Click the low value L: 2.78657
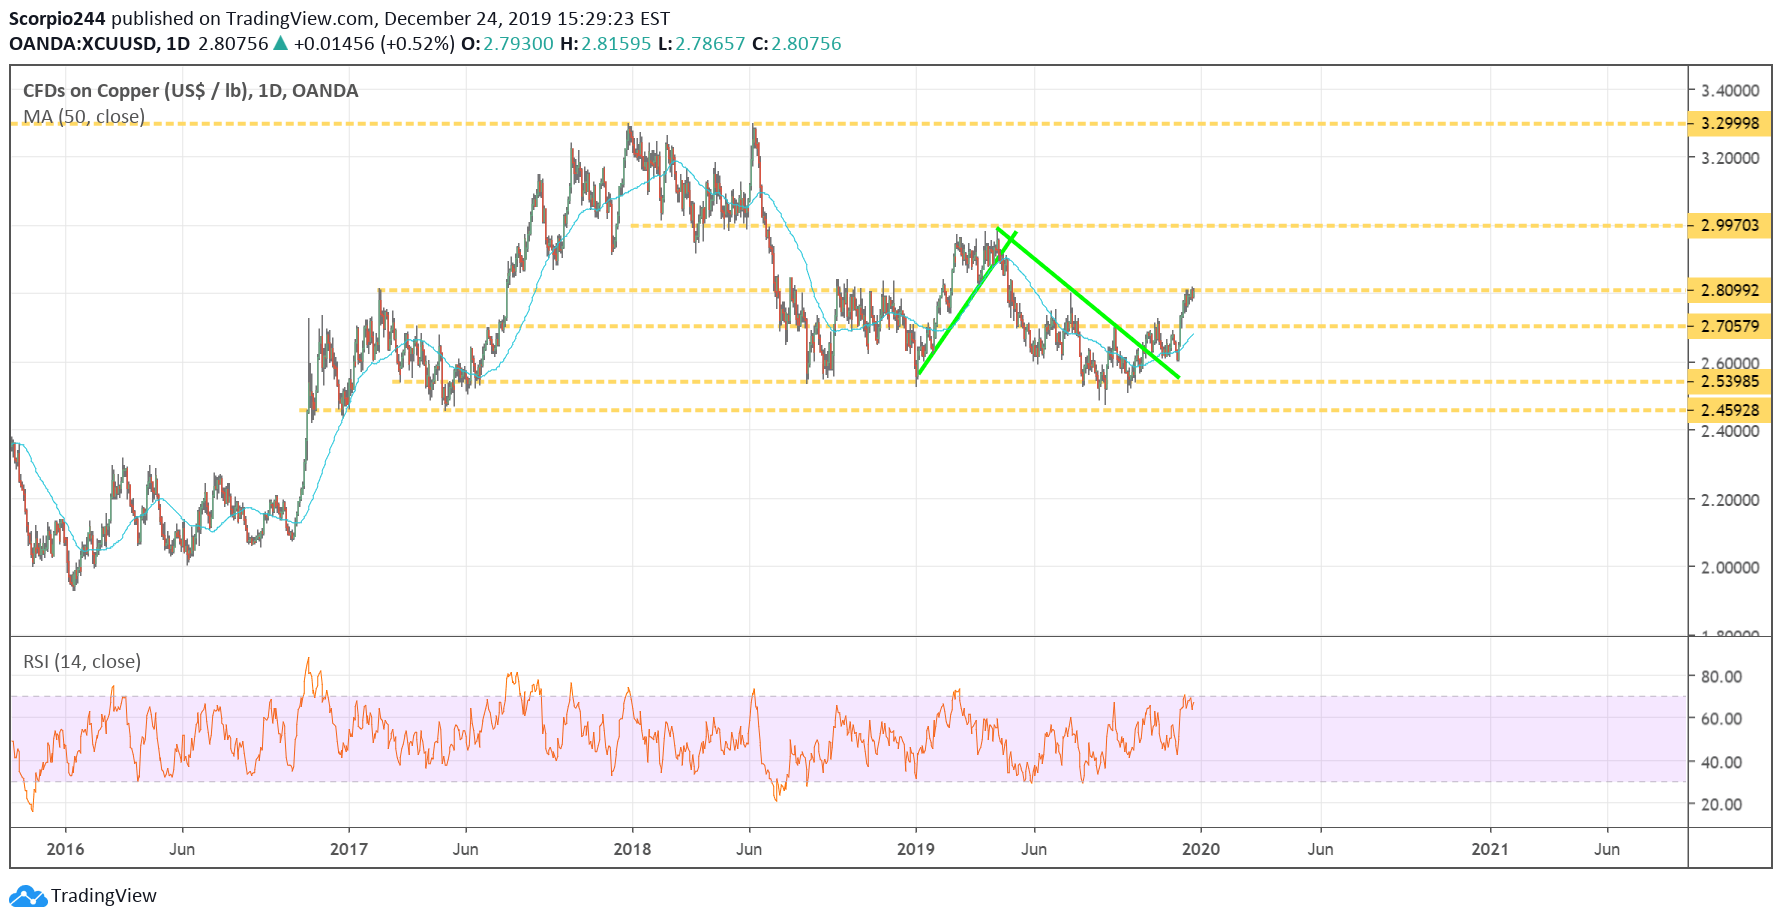The width and height of the screenshot is (1782, 923). tap(710, 44)
